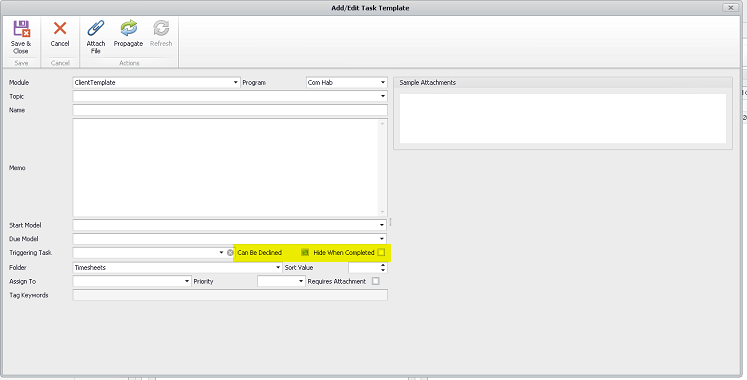747x380 pixels.
Task: Click the Memo scrollbar down arrow
Action: pyautogui.click(x=383, y=212)
